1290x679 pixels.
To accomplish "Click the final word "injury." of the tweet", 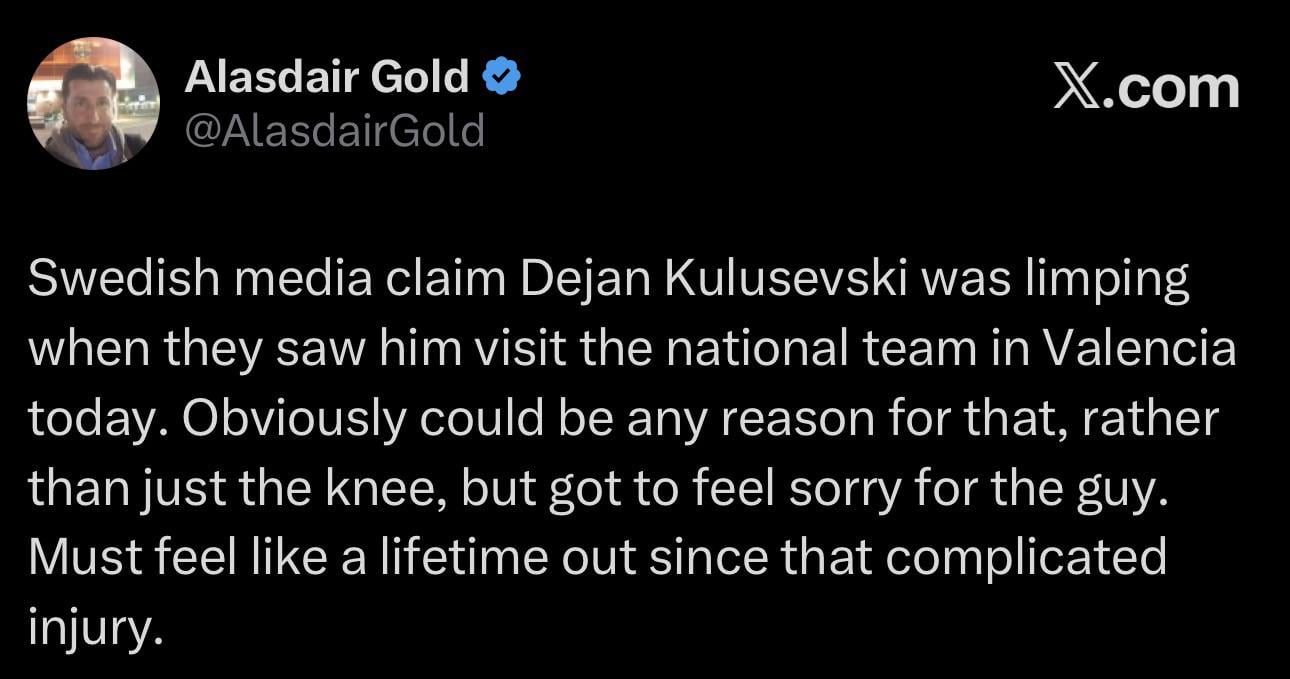I will [x=94, y=626].
